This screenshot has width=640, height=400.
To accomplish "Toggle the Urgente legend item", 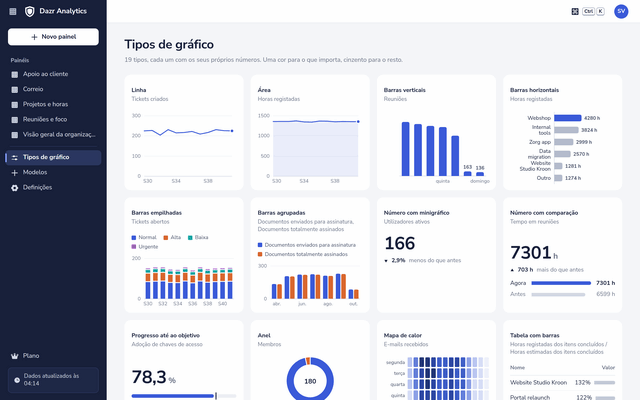I will (x=144, y=247).
